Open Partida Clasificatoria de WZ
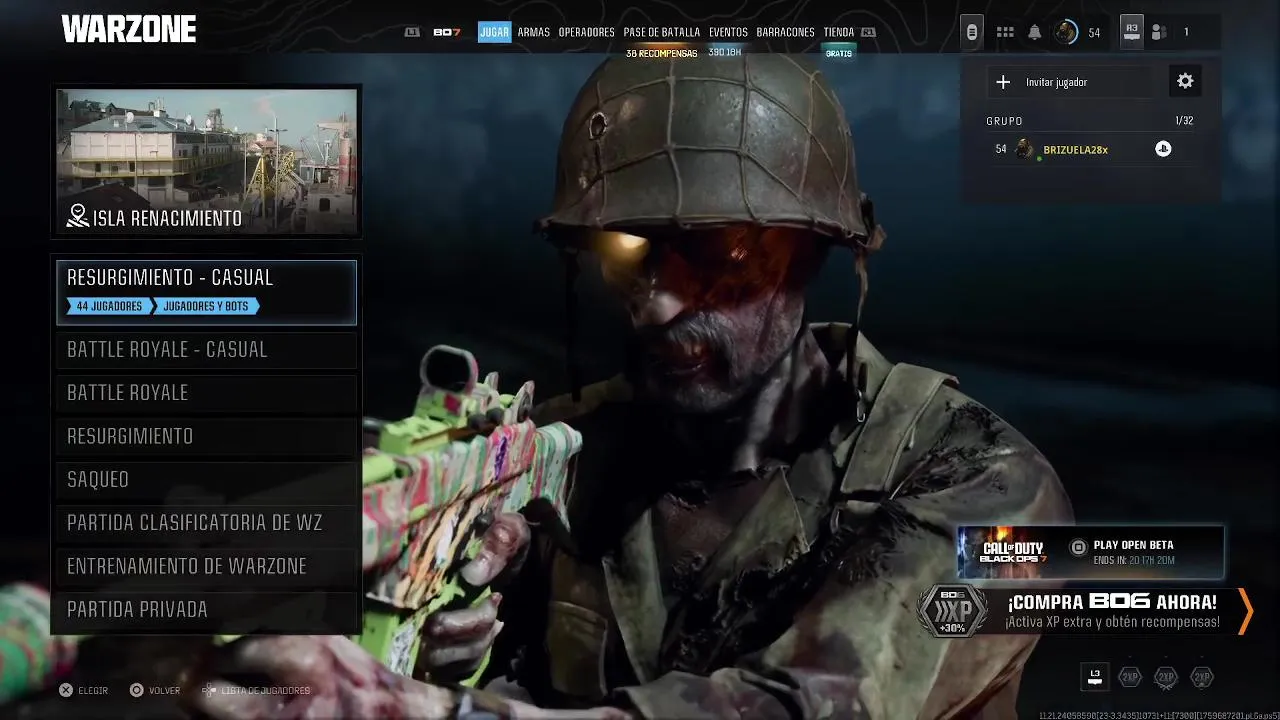Image resolution: width=1280 pixels, height=720 pixels. (207, 523)
